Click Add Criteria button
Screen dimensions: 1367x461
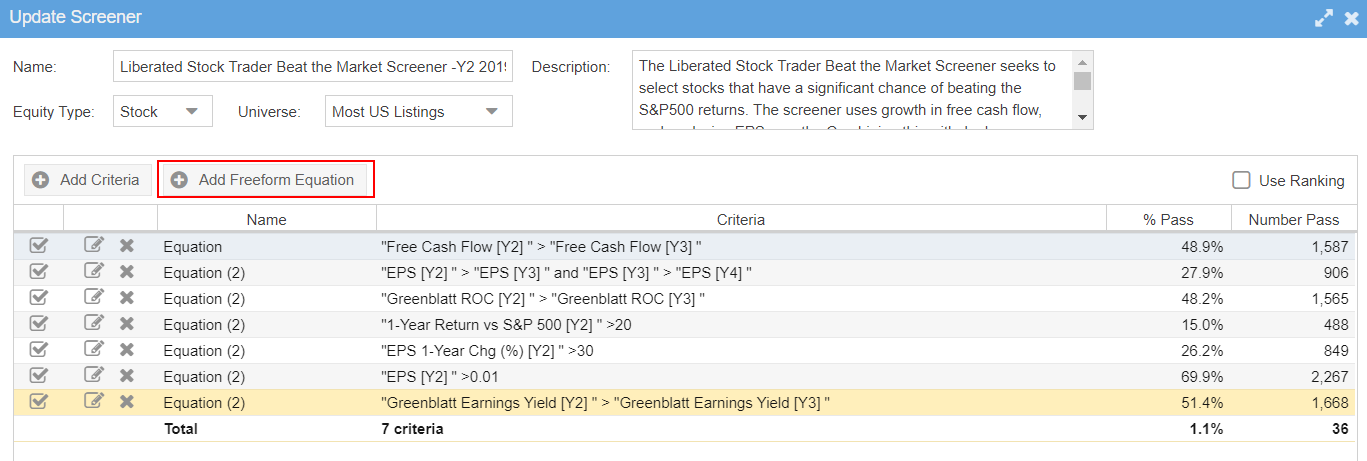87,180
